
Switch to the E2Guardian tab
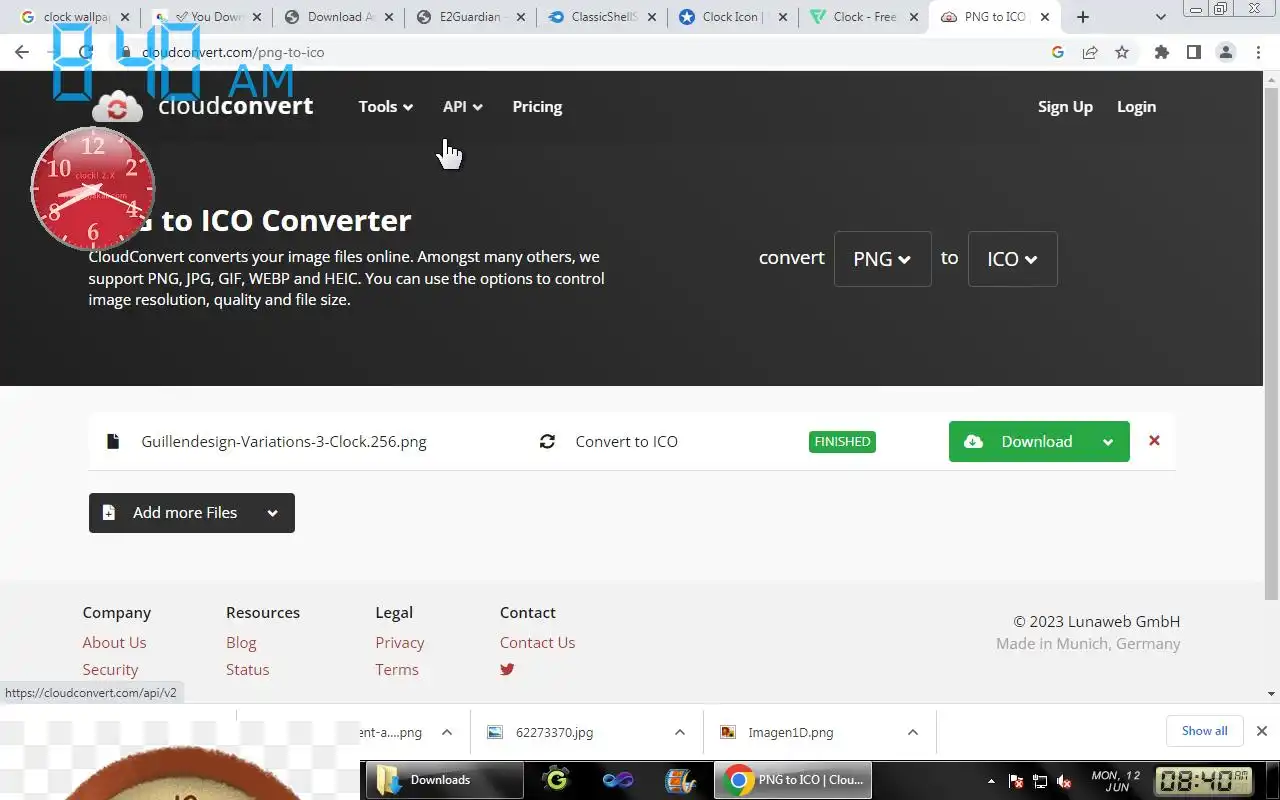pos(470,17)
